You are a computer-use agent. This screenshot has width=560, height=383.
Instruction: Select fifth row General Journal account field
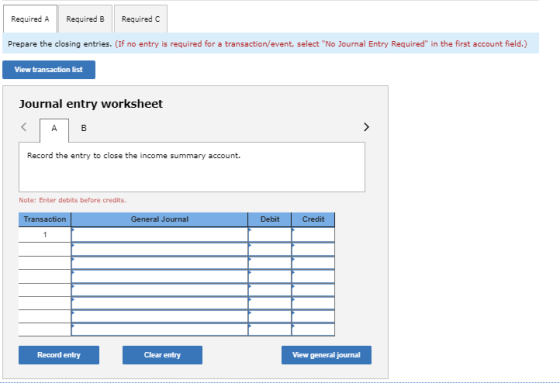tap(160, 290)
